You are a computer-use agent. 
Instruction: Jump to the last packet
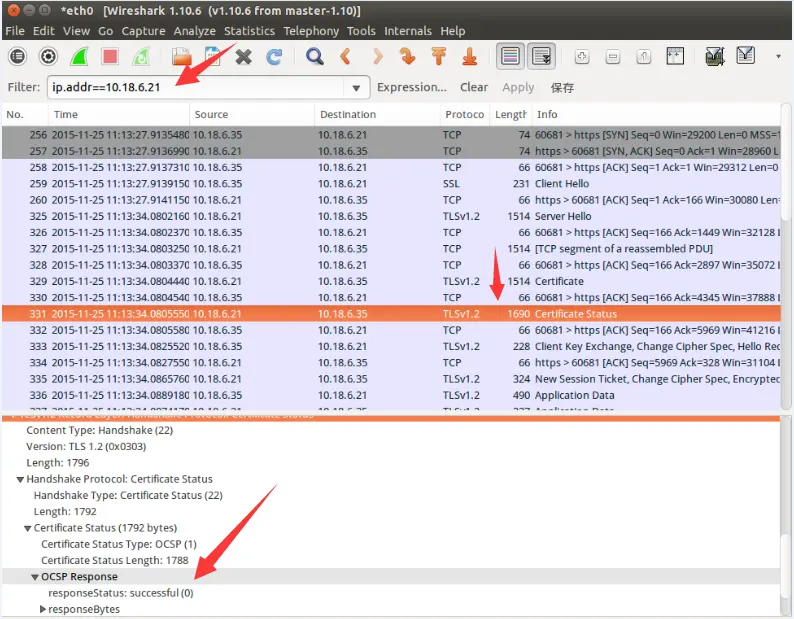point(469,56)
